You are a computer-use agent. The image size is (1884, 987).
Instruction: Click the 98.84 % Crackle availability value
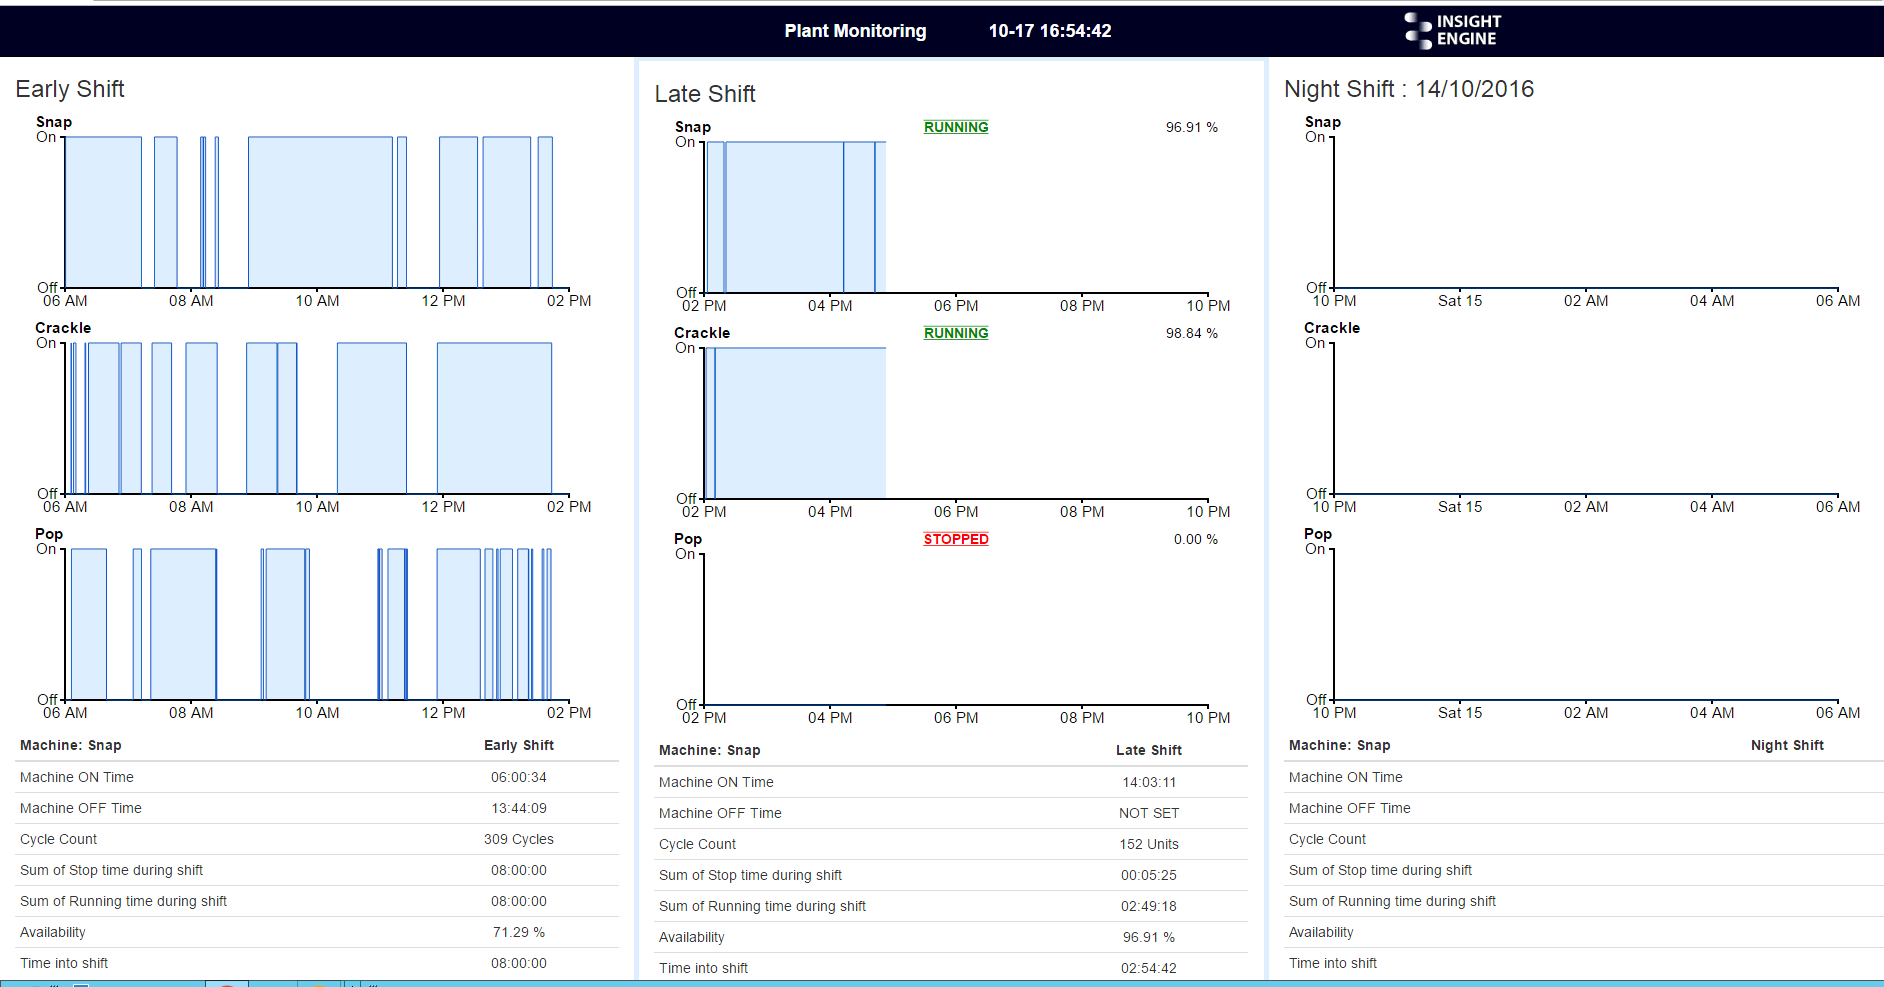(1191, 333)
